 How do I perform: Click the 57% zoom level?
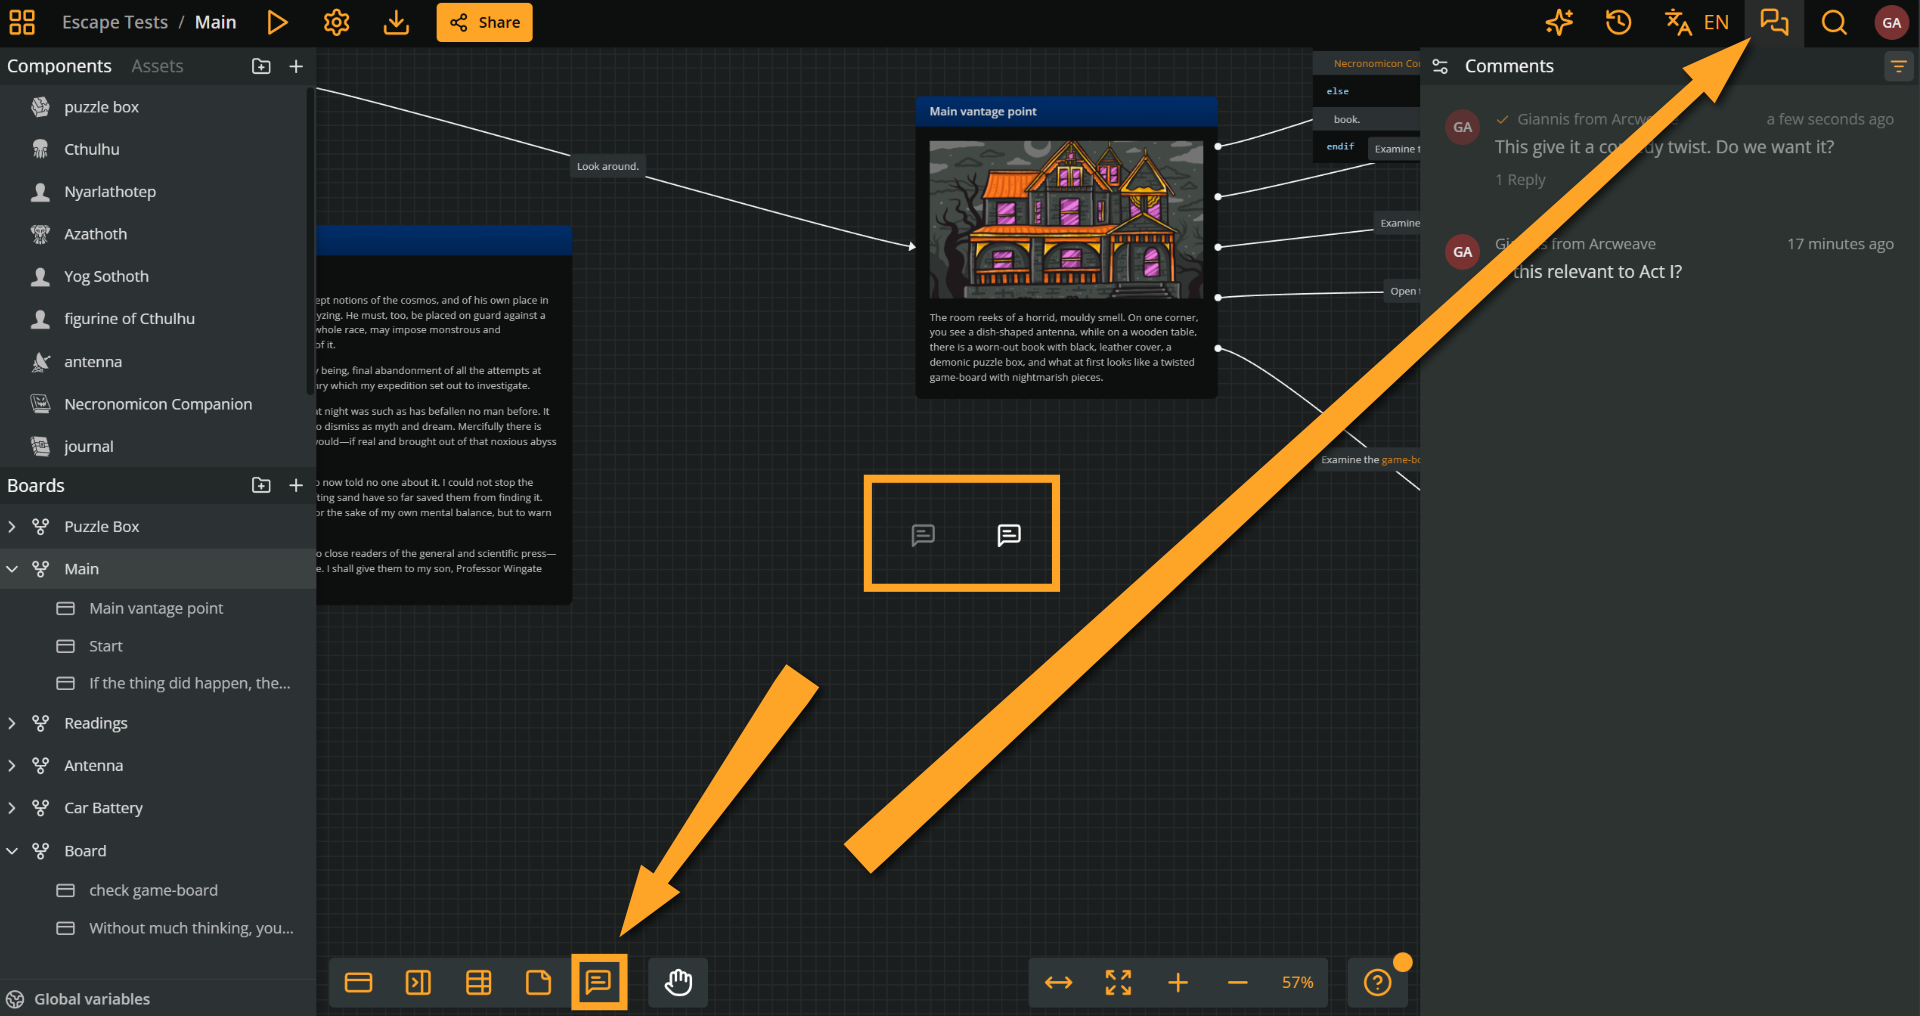coord(1297,983)
